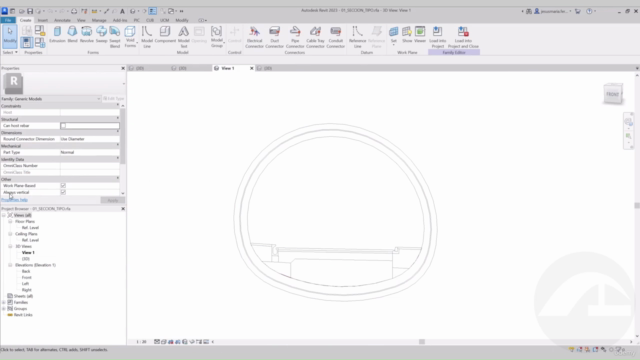
Task: Click the Print icon in quick access toolbar
Action: coord(74,11)
